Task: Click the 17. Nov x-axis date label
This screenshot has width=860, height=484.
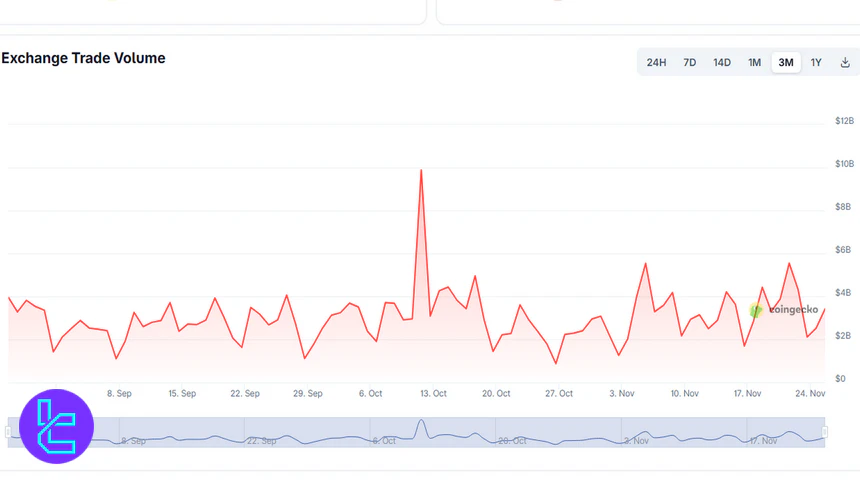Action: click(747, 393)
